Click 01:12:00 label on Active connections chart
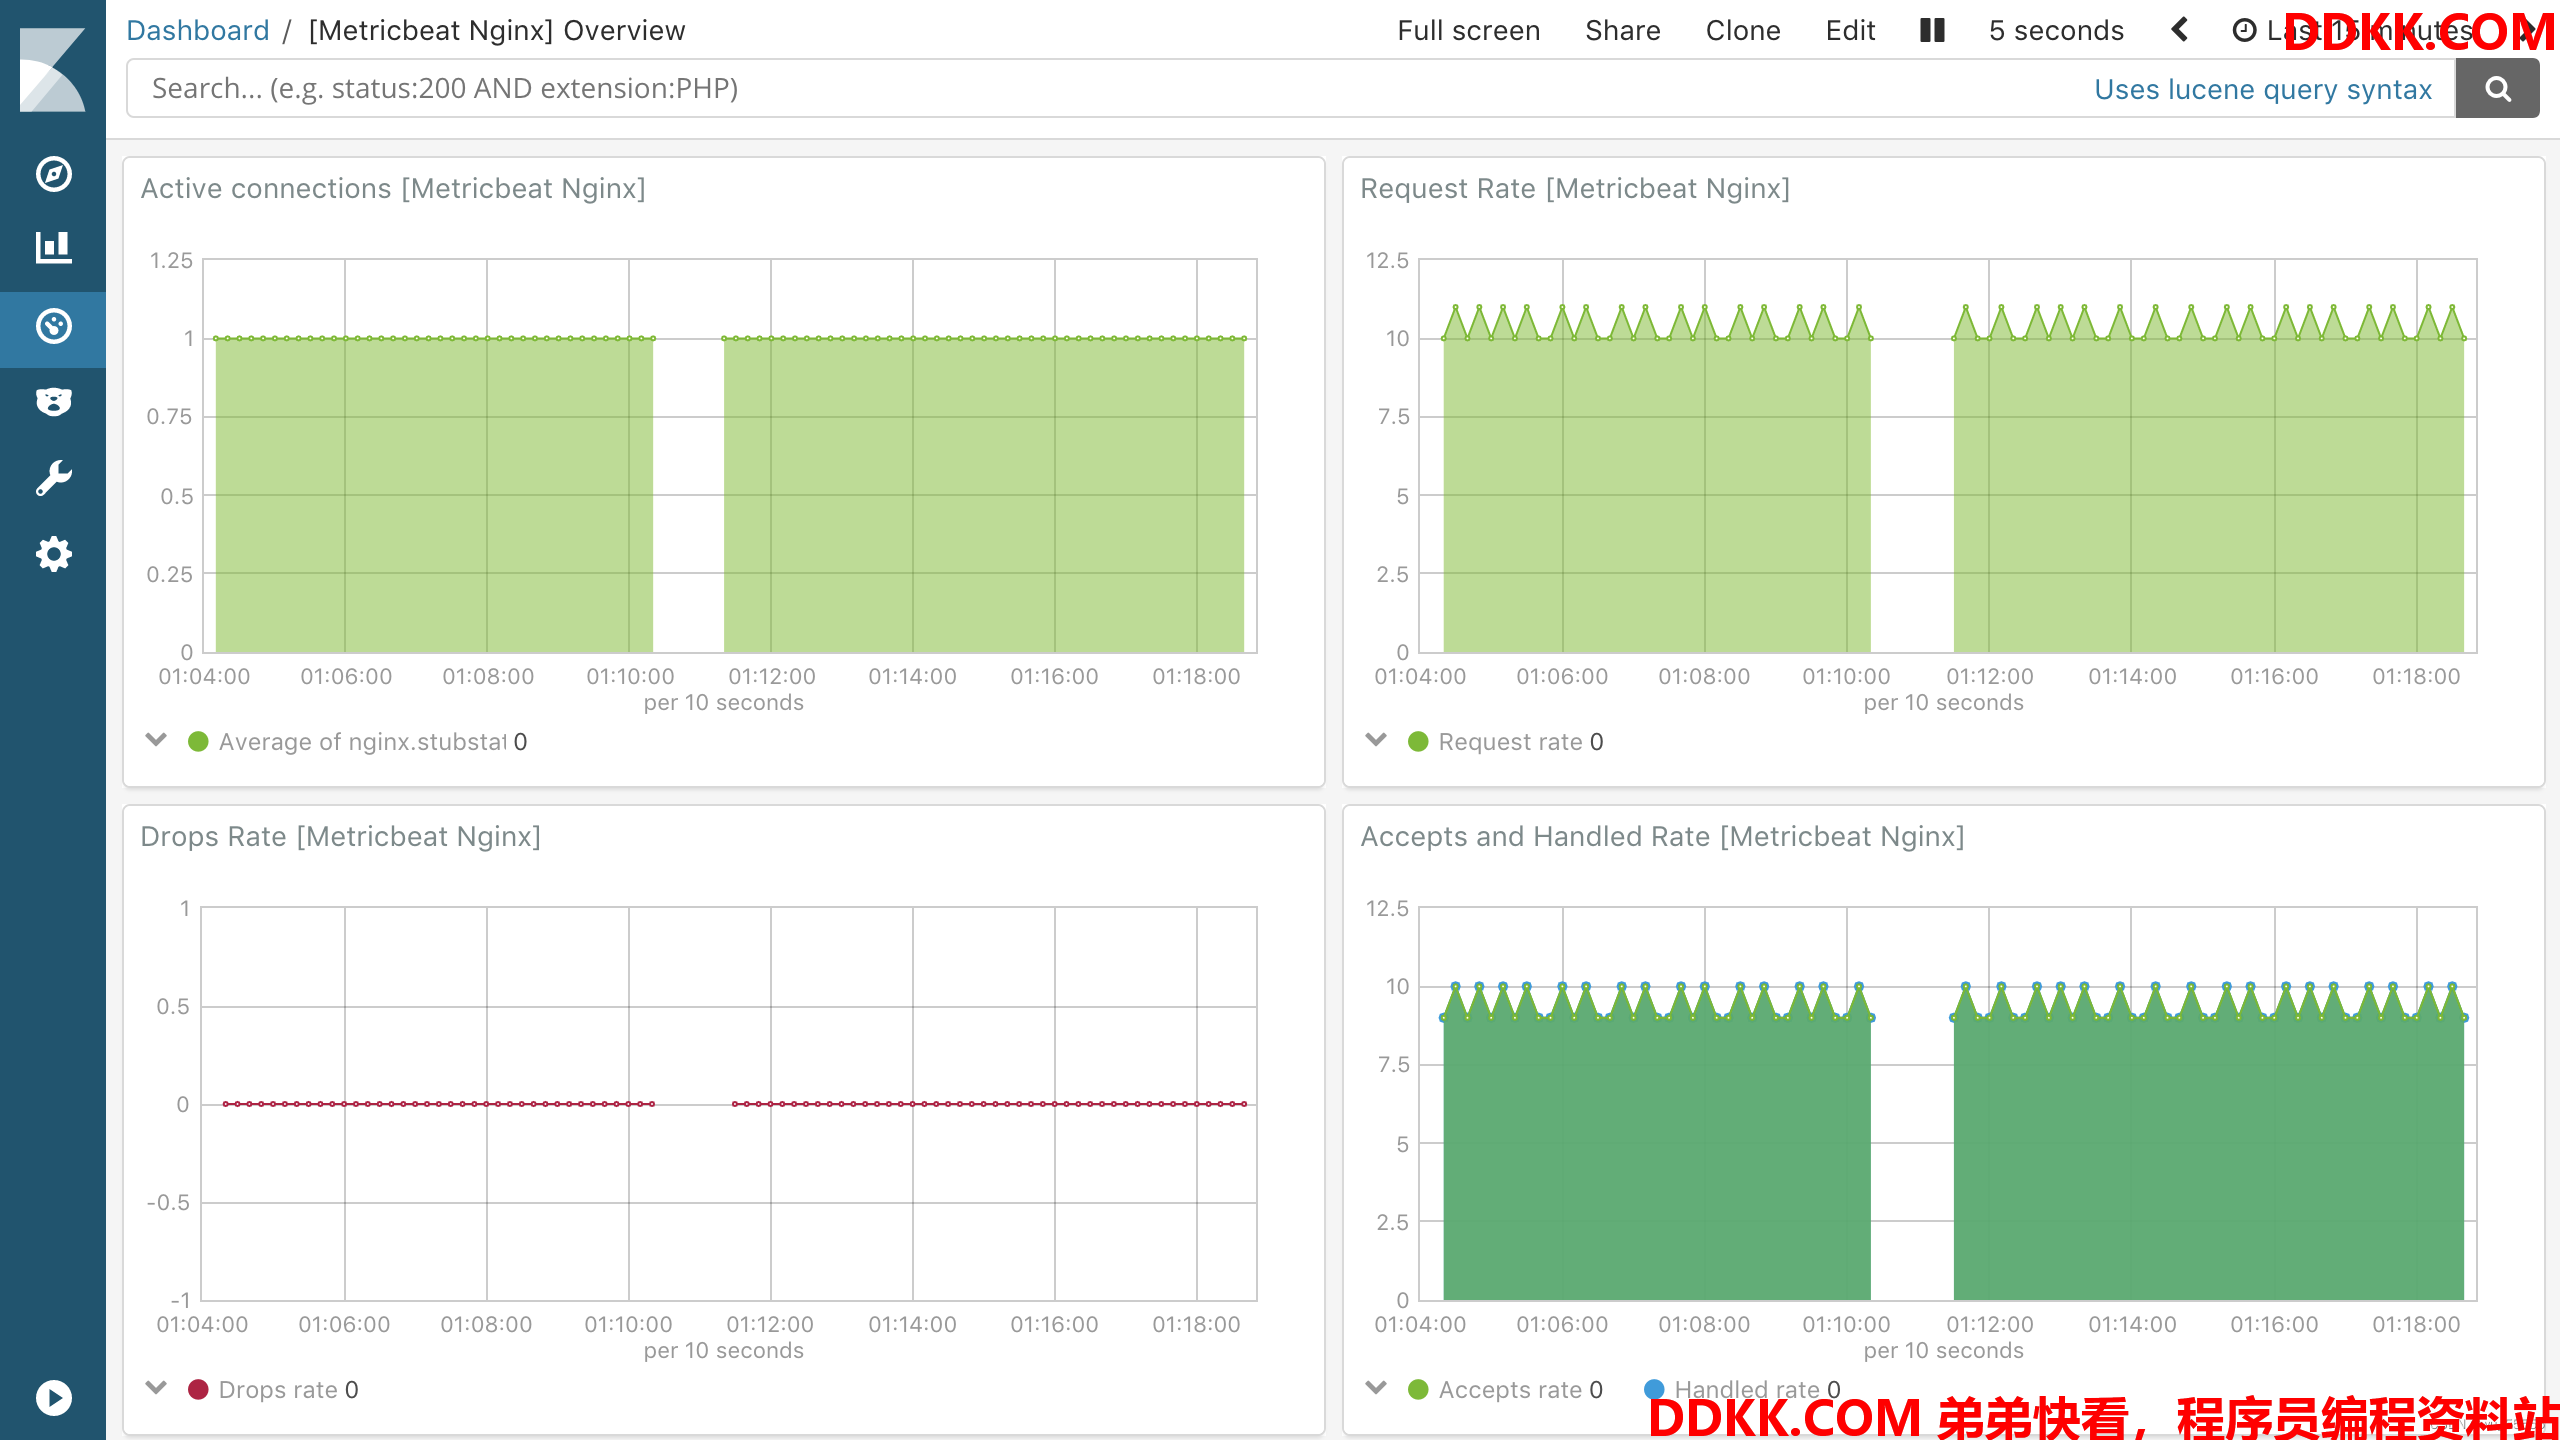The height and width of the screenshot is (1440, 2560). click(x=772, y=677)
